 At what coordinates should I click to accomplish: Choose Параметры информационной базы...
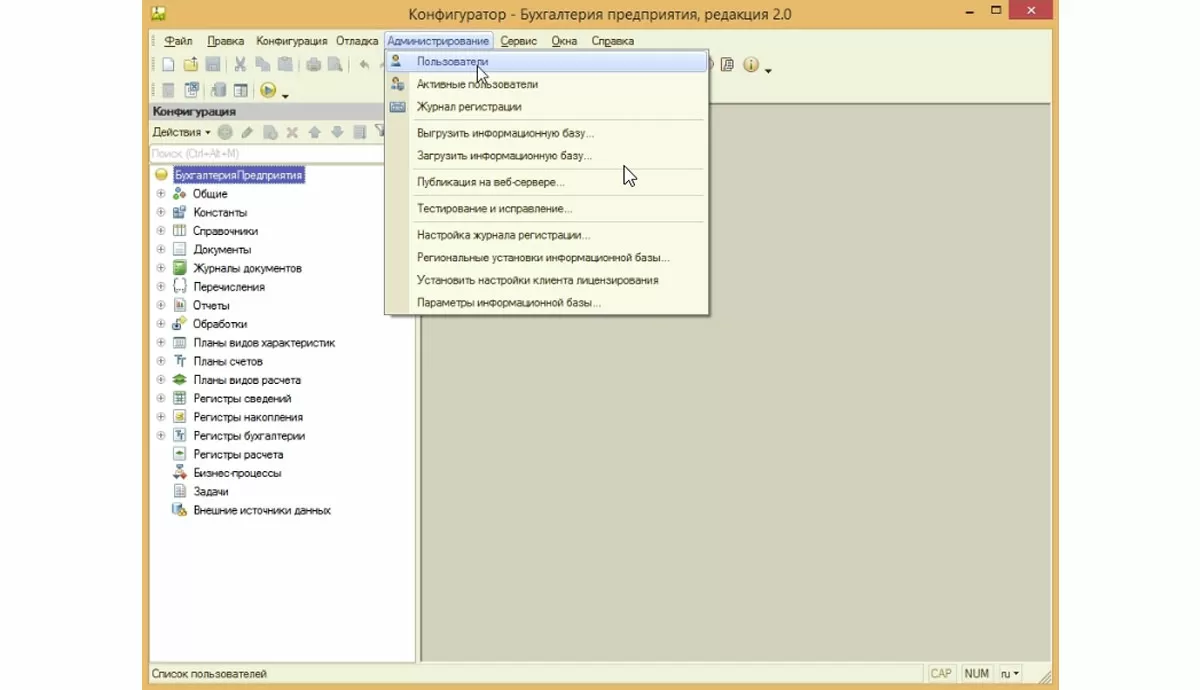pos(547,303)
